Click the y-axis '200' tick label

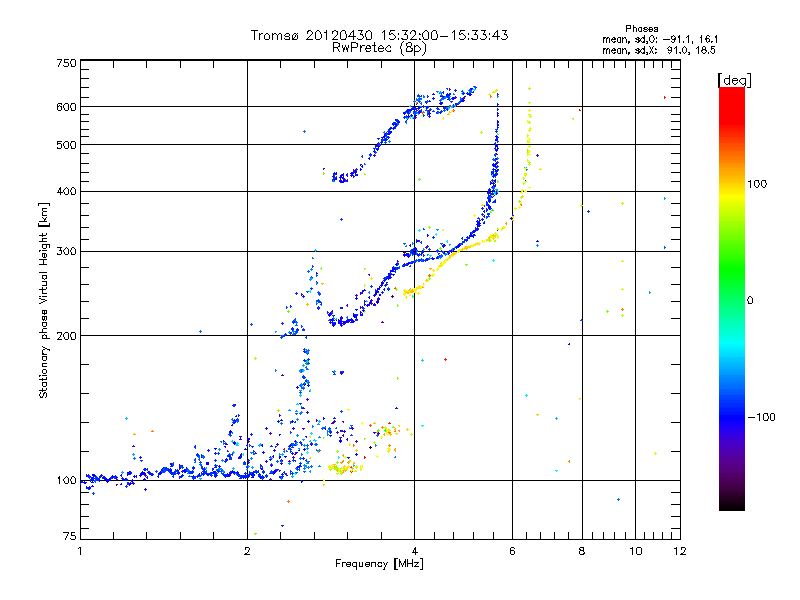tap(66, 336)
